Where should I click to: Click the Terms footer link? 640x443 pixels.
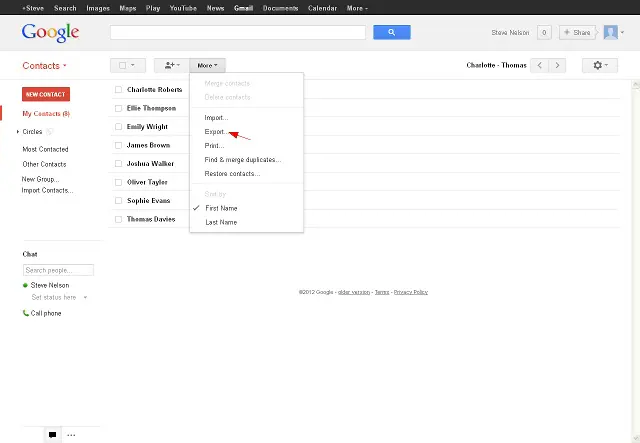[382, 292]
